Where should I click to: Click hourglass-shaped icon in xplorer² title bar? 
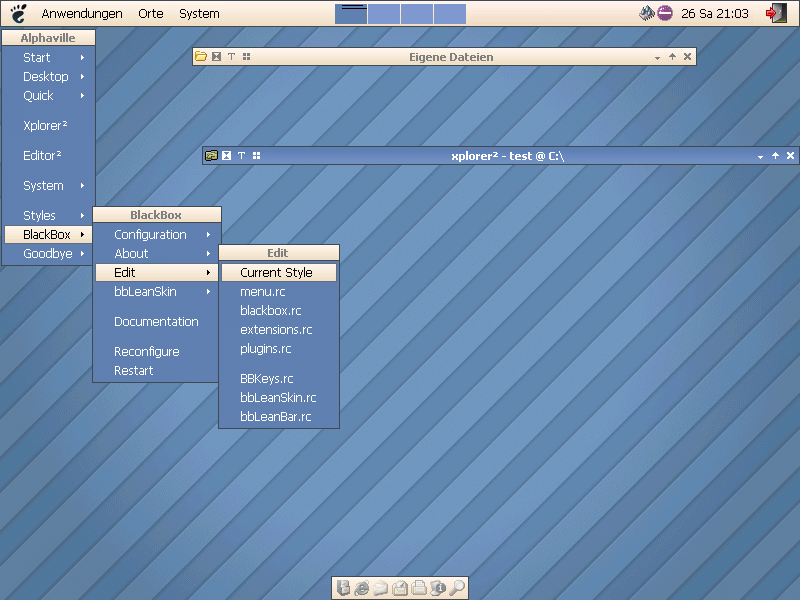(227, 156)
